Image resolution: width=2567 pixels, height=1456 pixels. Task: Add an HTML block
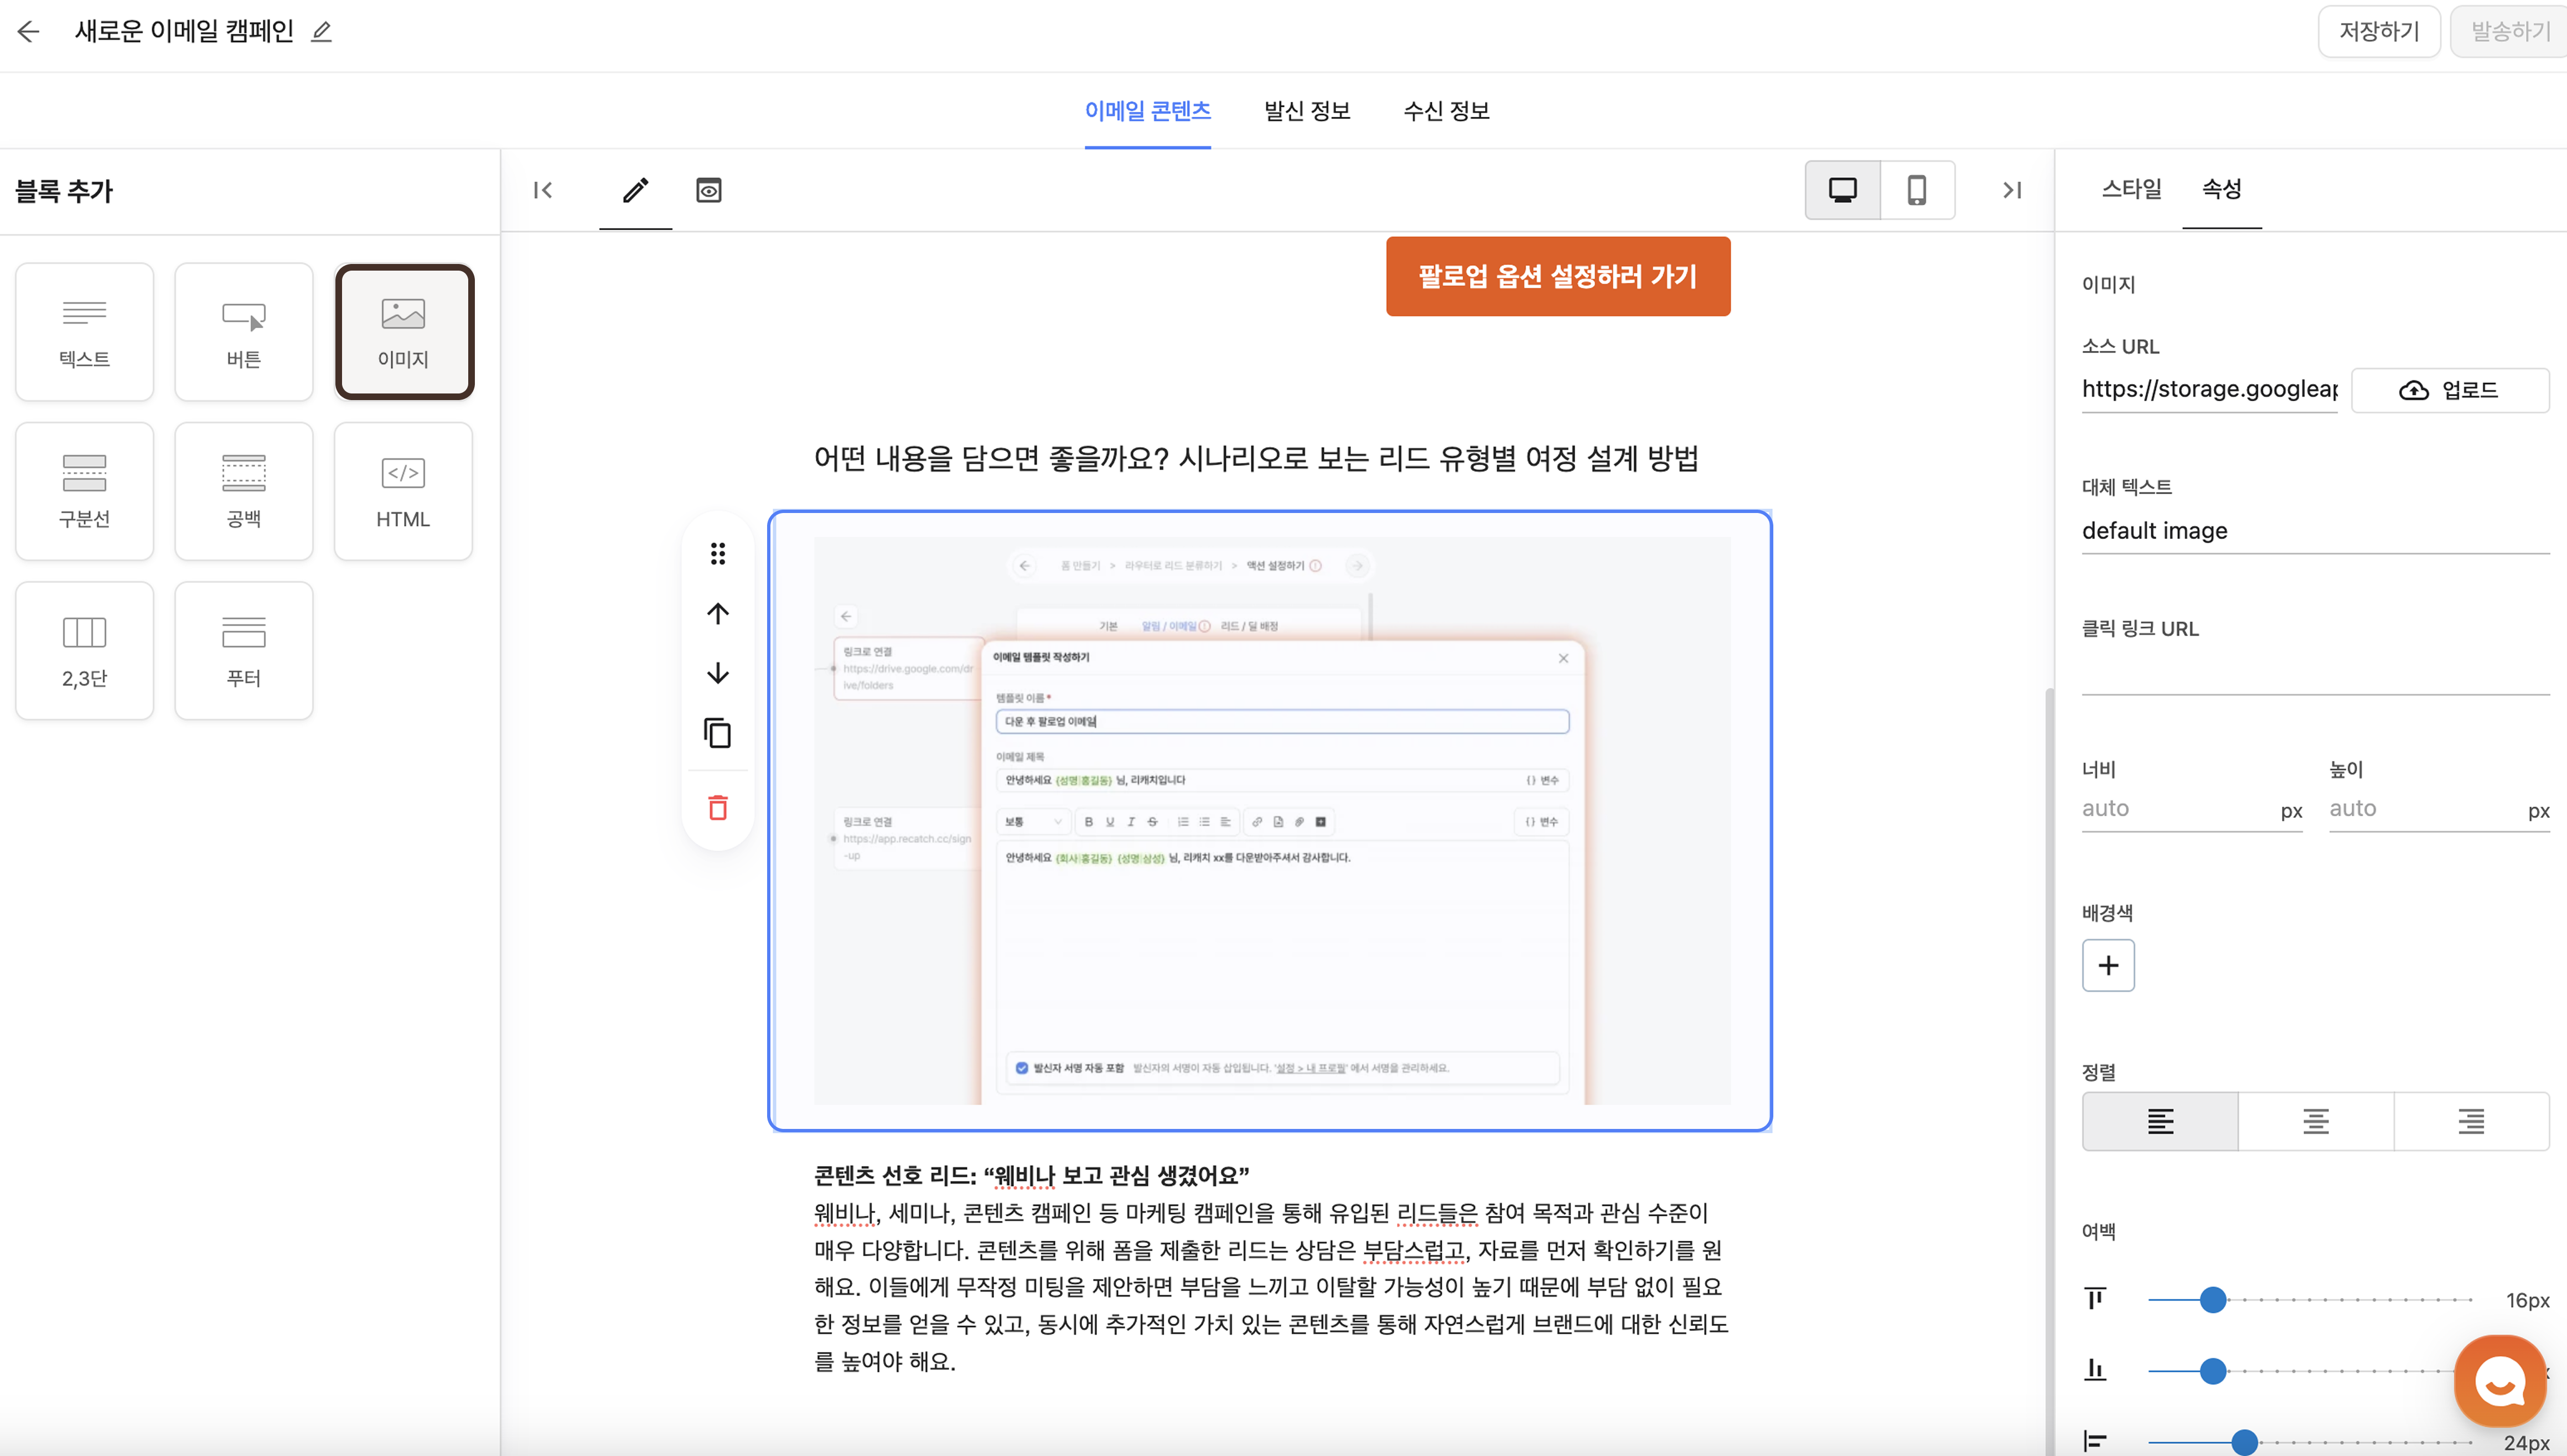point(403,491)
